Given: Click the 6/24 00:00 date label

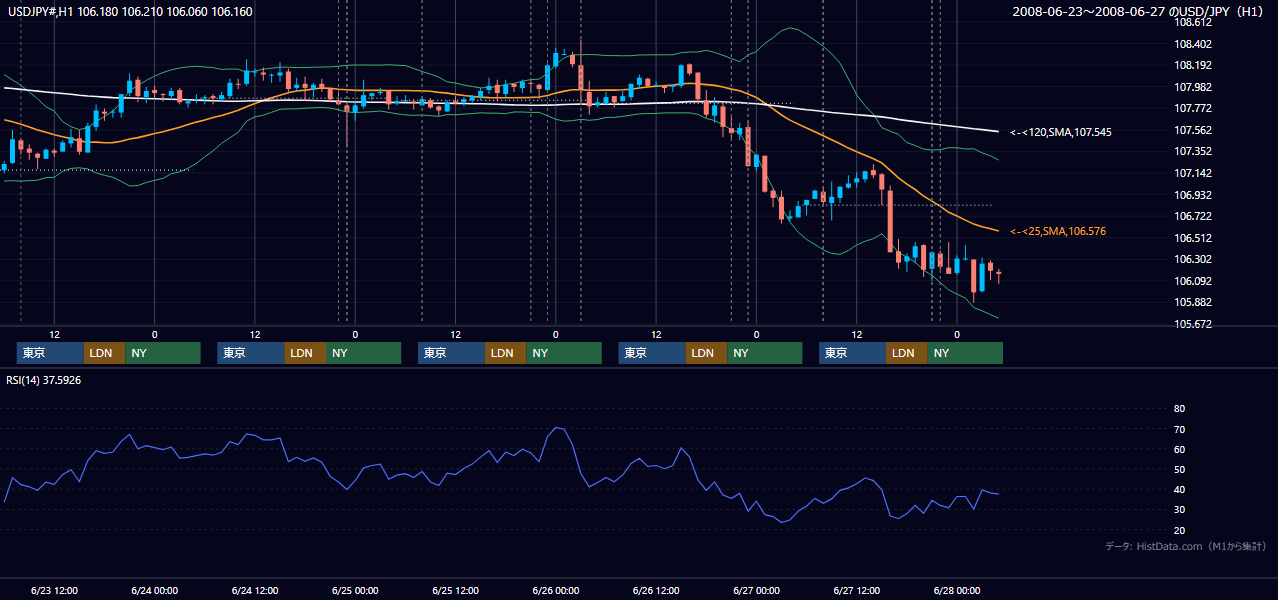Looking at the screenshot, I should pos(154,590).
